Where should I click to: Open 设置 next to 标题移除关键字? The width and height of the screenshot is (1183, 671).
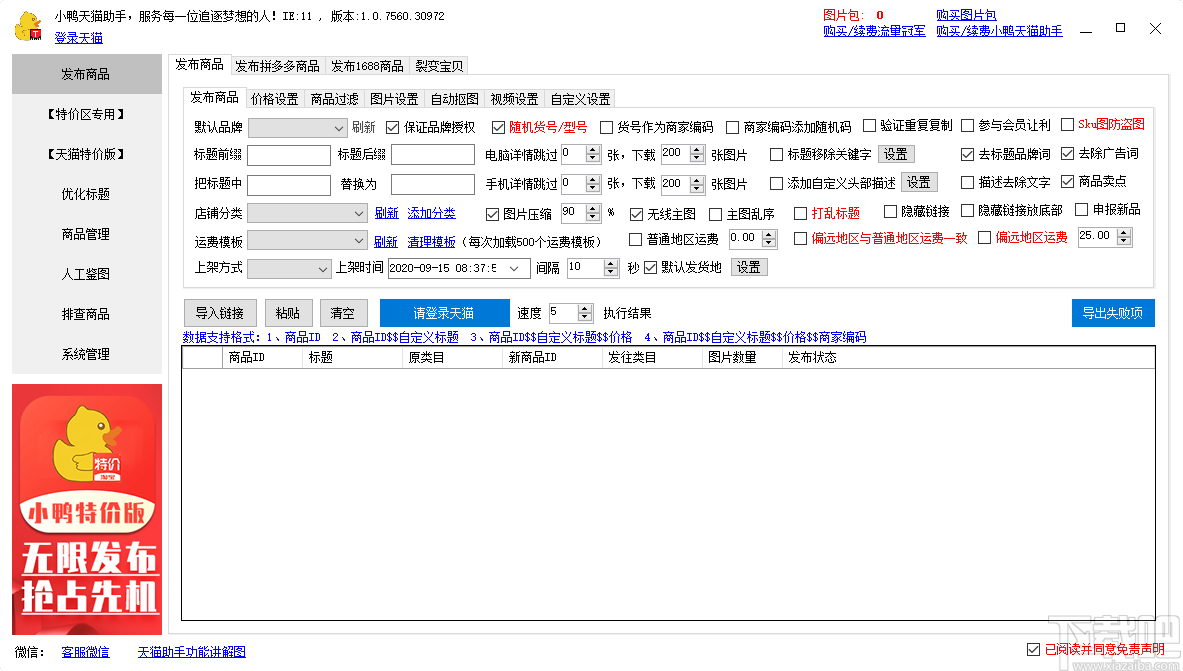[x=896, y=154]
